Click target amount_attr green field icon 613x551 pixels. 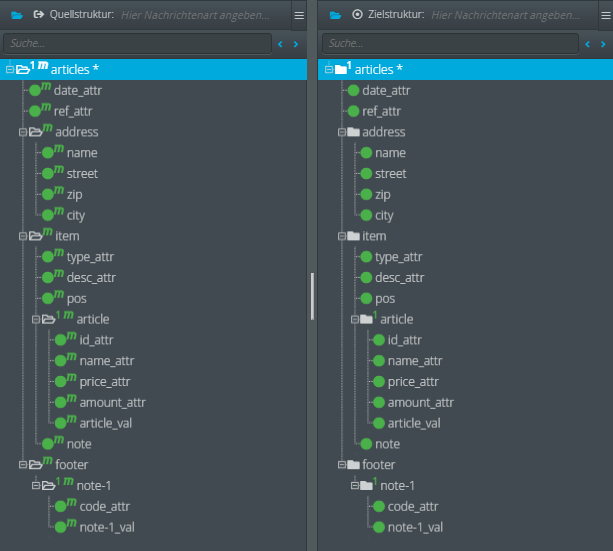[x=379, y=402]
